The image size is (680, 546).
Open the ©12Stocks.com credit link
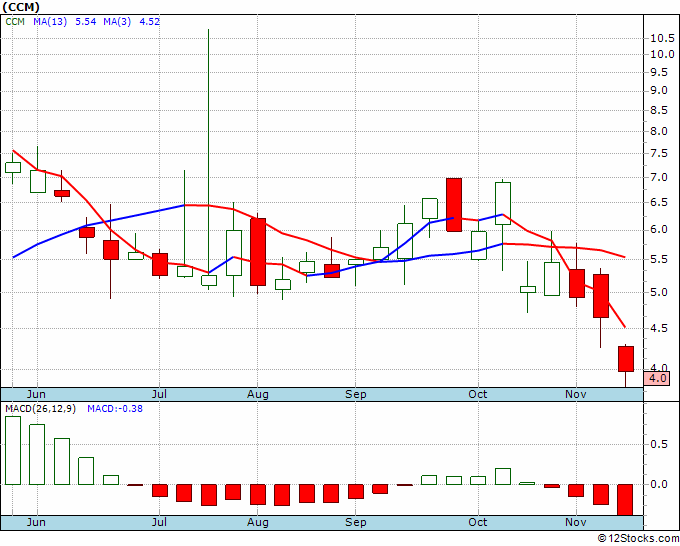[x=638, y=538]
